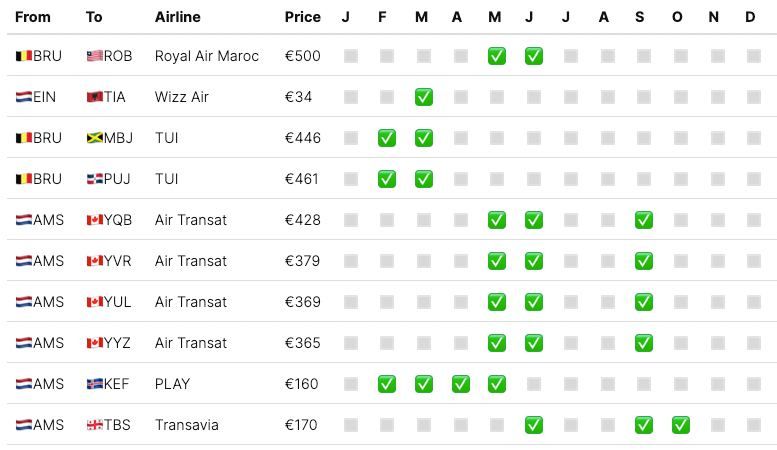
Task: Click the Belgium flag beside BRU–ROB route
Action: click(x=24, y=56)
